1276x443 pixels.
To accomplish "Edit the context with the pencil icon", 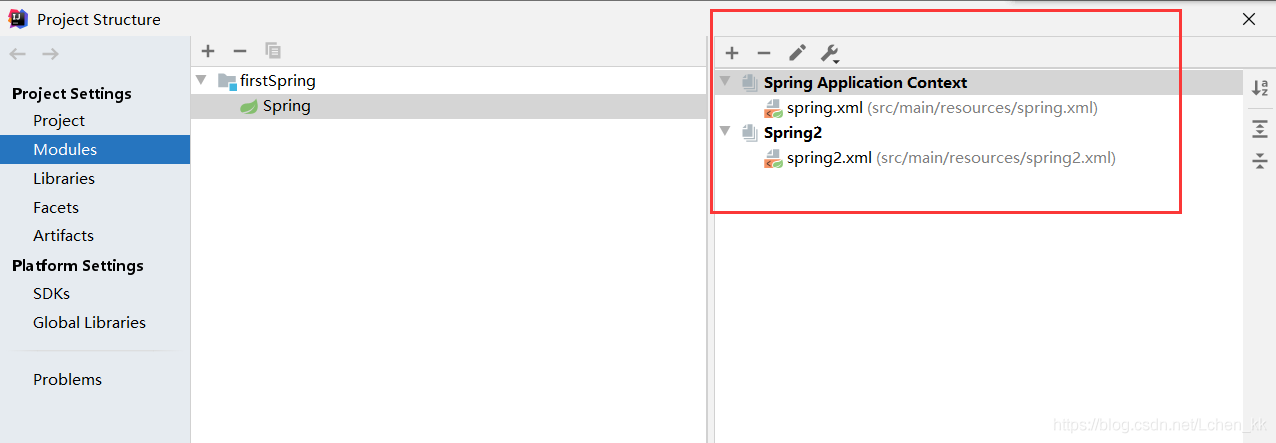I will [797, 53].
